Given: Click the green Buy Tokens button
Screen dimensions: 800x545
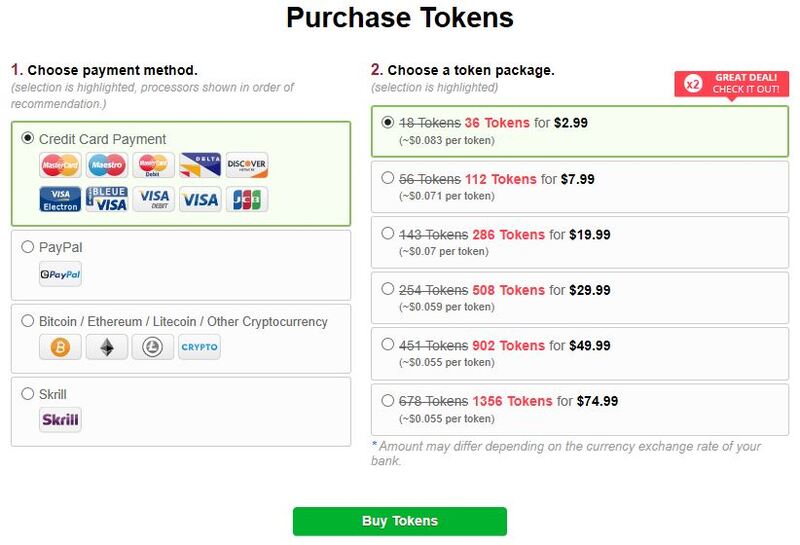Looking at the screenshot, I should [x=400, y=521].
